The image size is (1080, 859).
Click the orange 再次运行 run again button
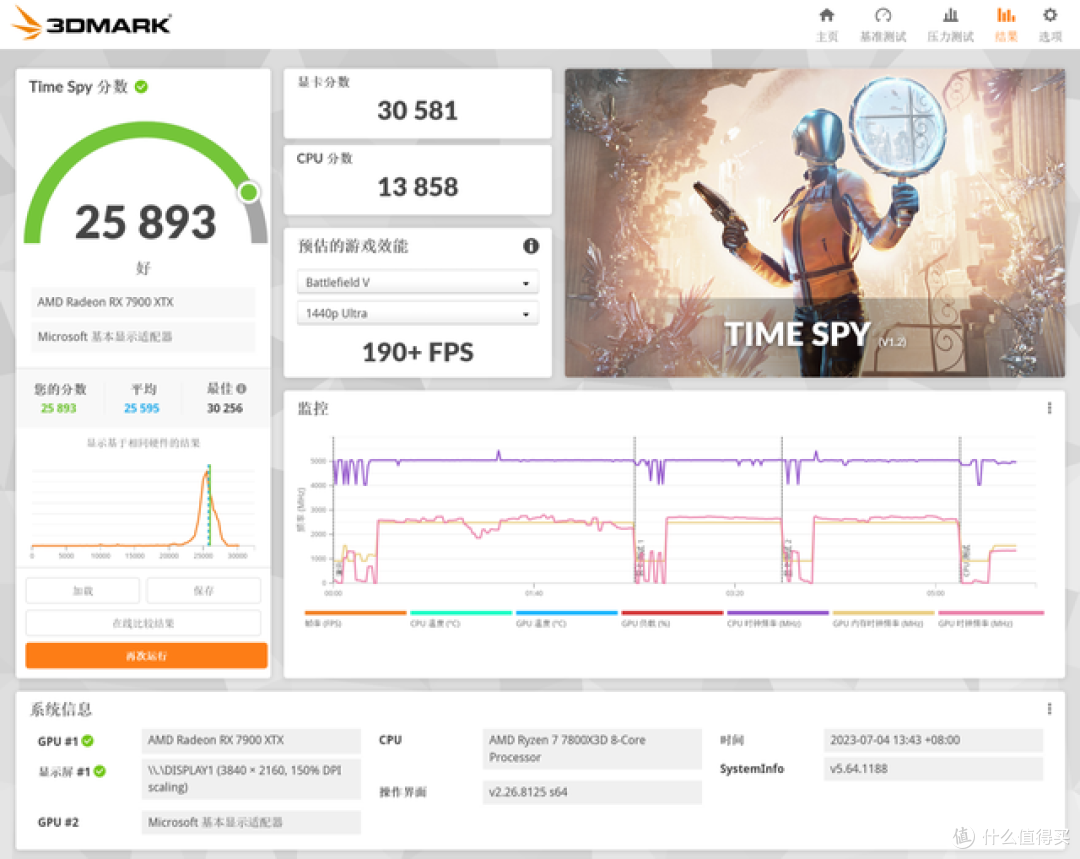(146, 656)
